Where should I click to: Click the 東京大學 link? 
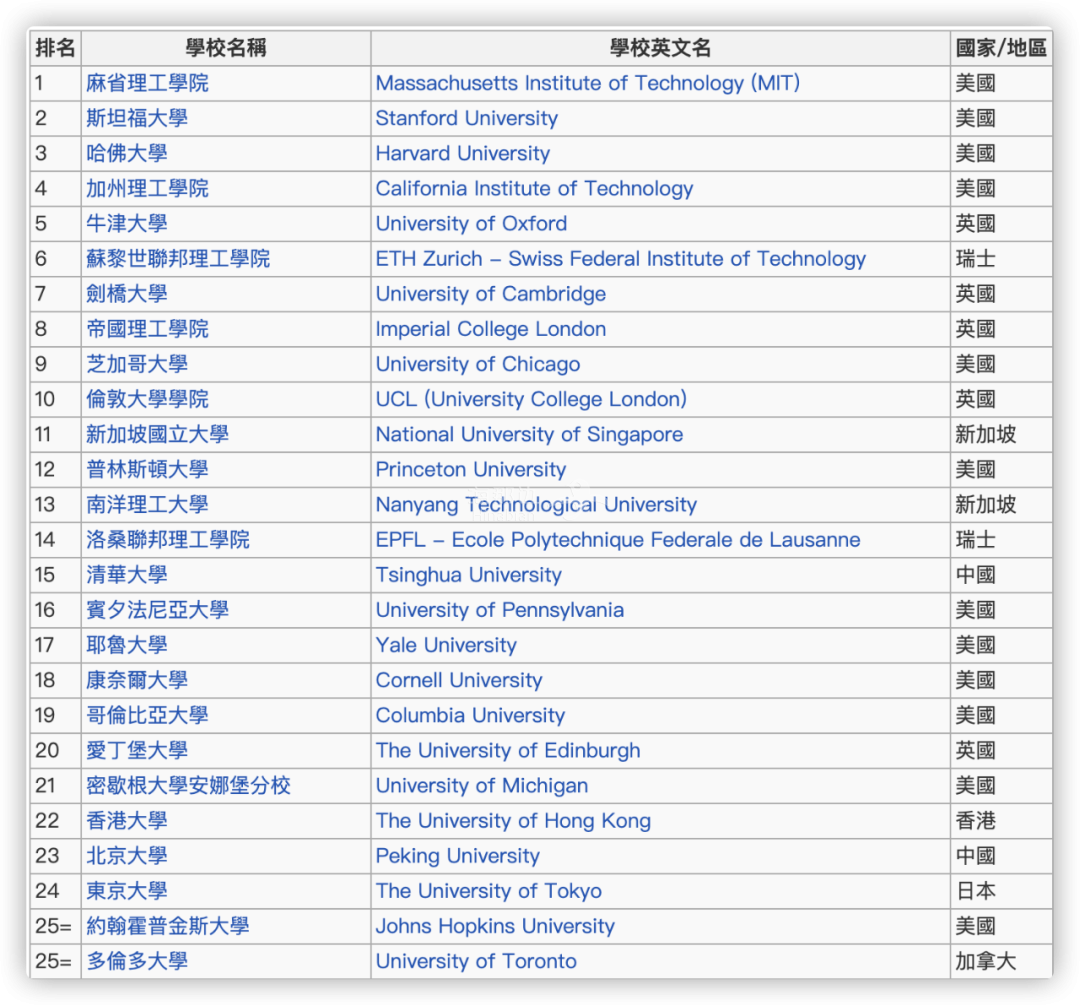click(126, 891)
